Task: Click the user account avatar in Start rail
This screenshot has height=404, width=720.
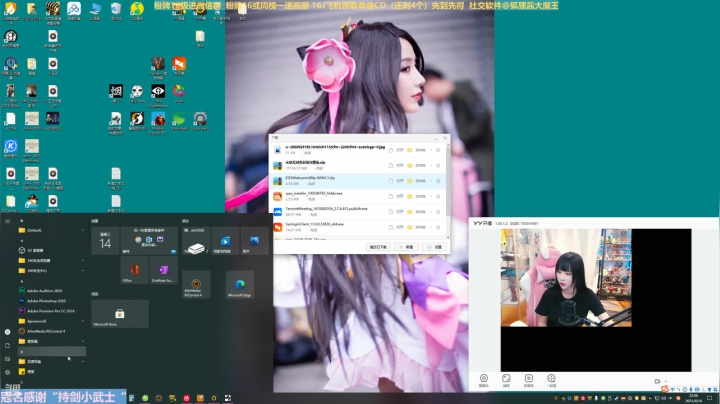Action: pyautogui.click(x=7, y=331)
